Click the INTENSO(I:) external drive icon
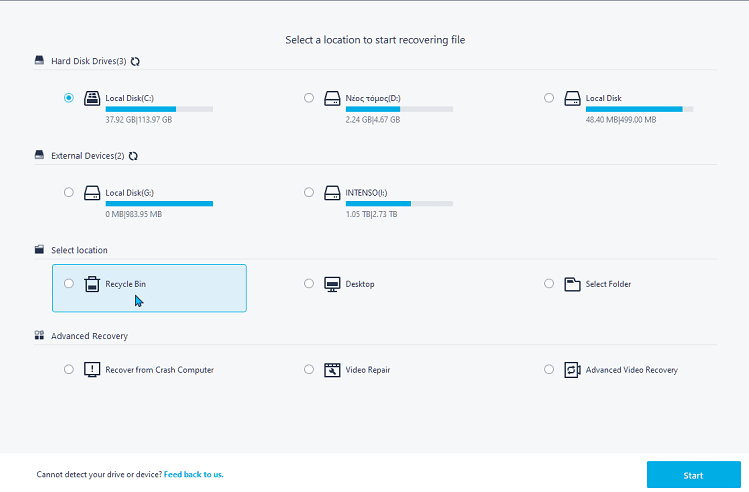This screenshot has width=749, height=492. [332, 193]
